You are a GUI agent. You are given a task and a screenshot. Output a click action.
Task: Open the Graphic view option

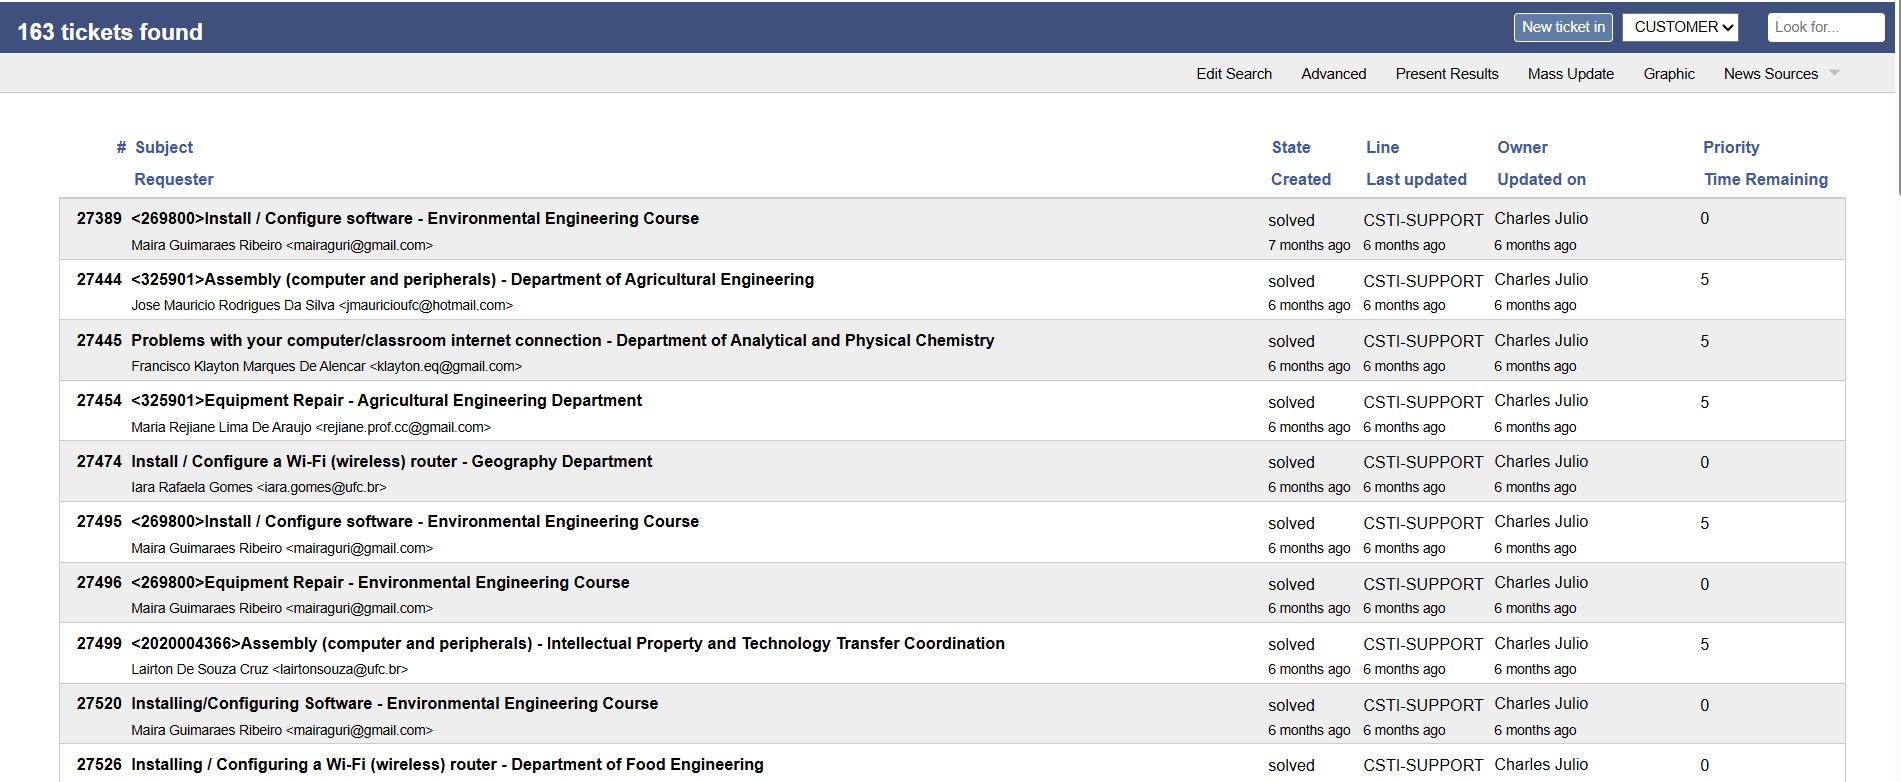coord(1668,74)
